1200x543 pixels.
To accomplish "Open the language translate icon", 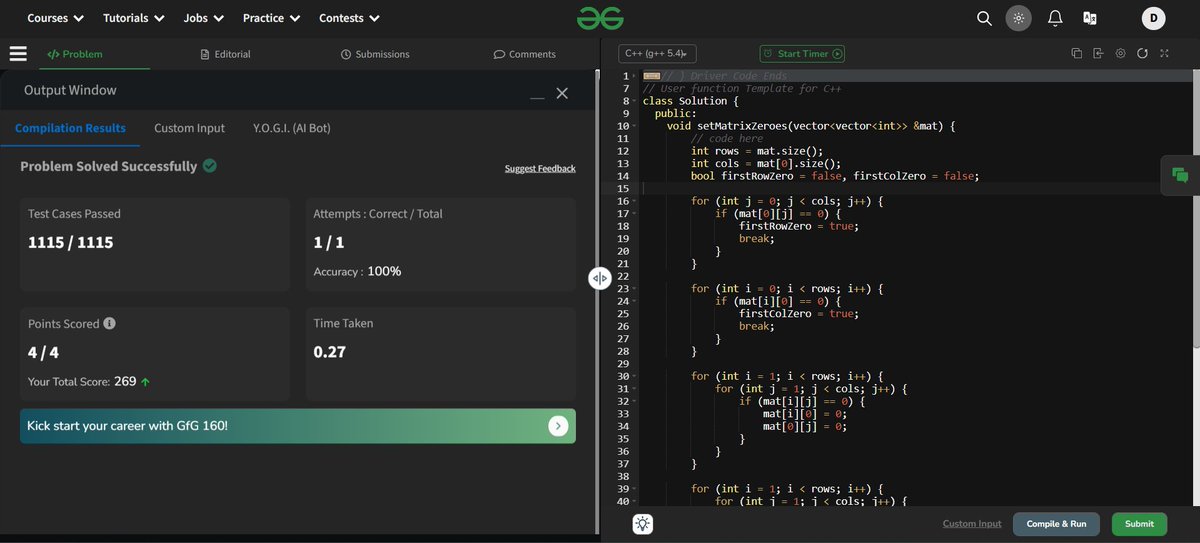I will click(1090, 18).
